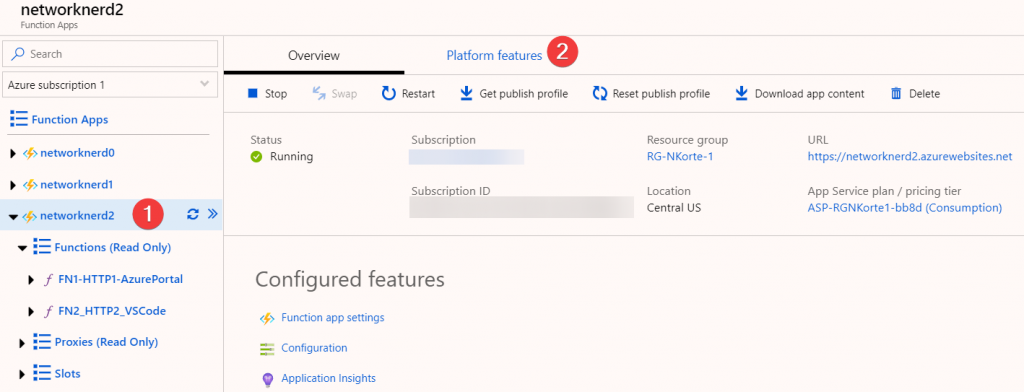Open Function Apps heading in sidebar
Image resolution: width=1024 pixels, height=392 pixels.
coord(70,120)
